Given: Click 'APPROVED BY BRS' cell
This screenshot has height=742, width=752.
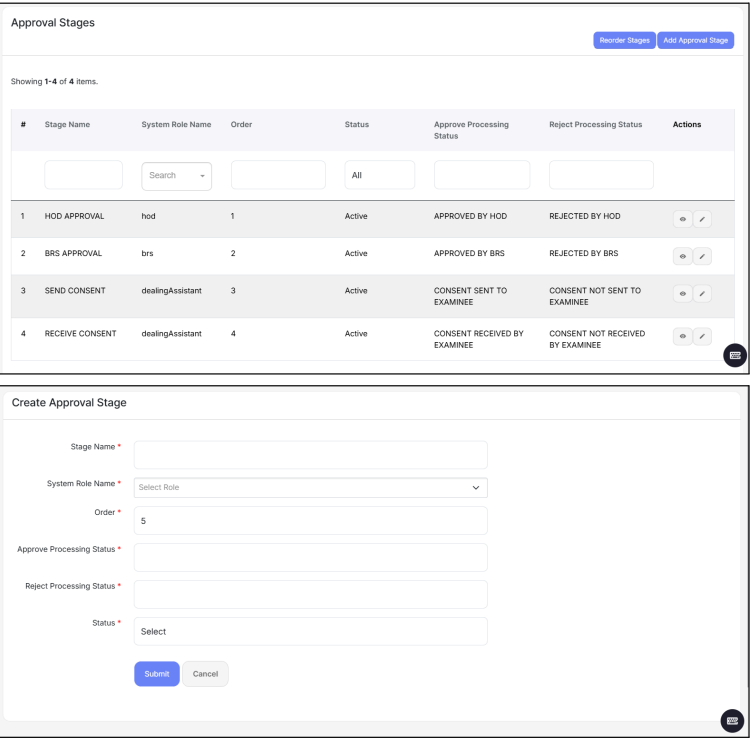Looking at the screenshot, I should pos(469,253).
